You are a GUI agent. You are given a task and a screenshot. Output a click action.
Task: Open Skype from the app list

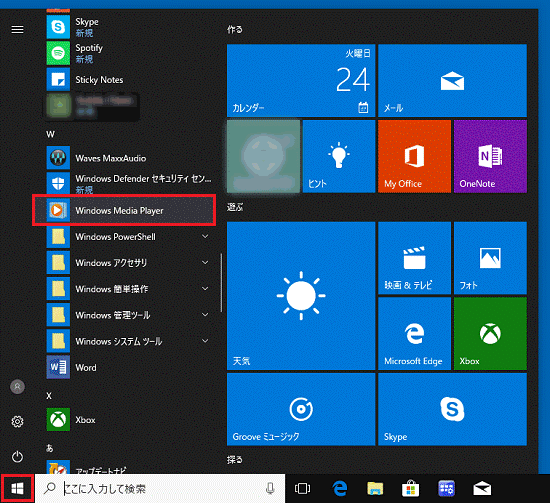[x=128, y=27]
